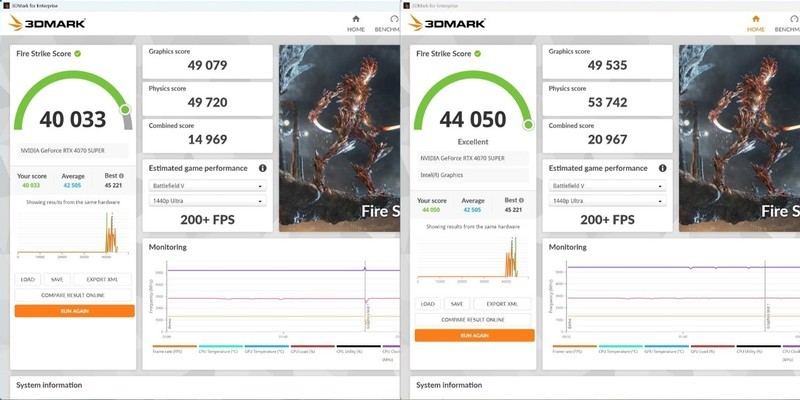Click 3DMARK logo in left window
The width and height of the screenshot is (800, 400).
point(47,23)
